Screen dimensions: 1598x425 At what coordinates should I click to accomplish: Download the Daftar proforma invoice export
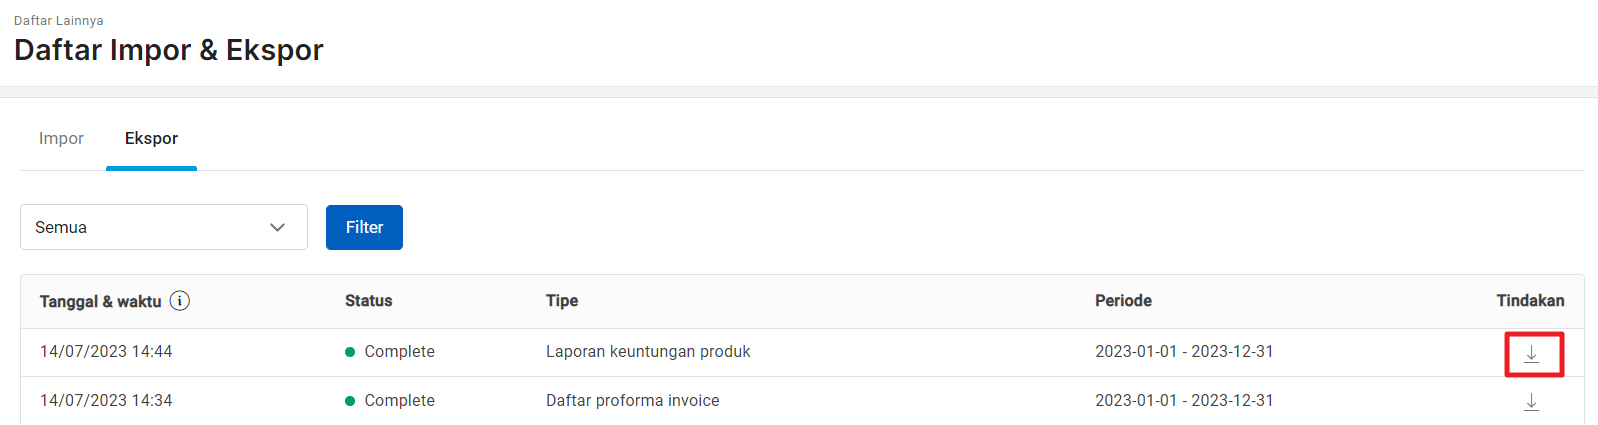pos(1531,402)
